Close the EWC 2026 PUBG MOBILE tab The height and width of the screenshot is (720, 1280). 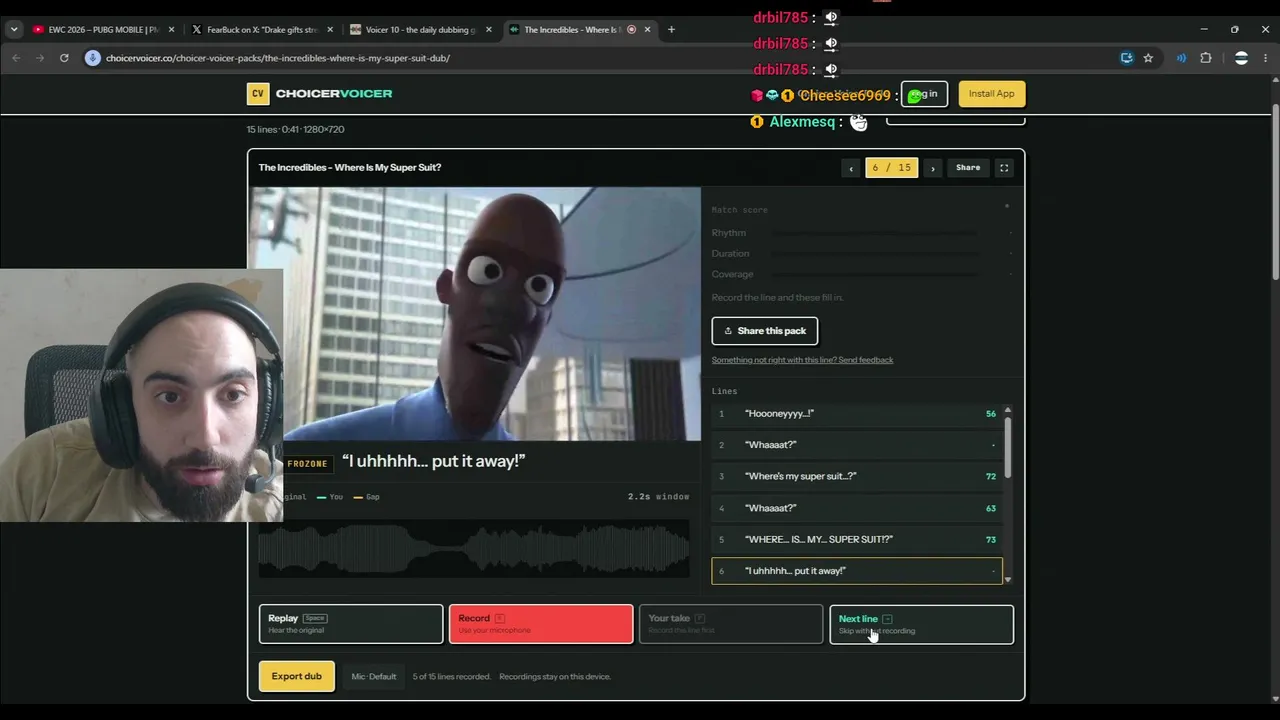click(171, 30)
